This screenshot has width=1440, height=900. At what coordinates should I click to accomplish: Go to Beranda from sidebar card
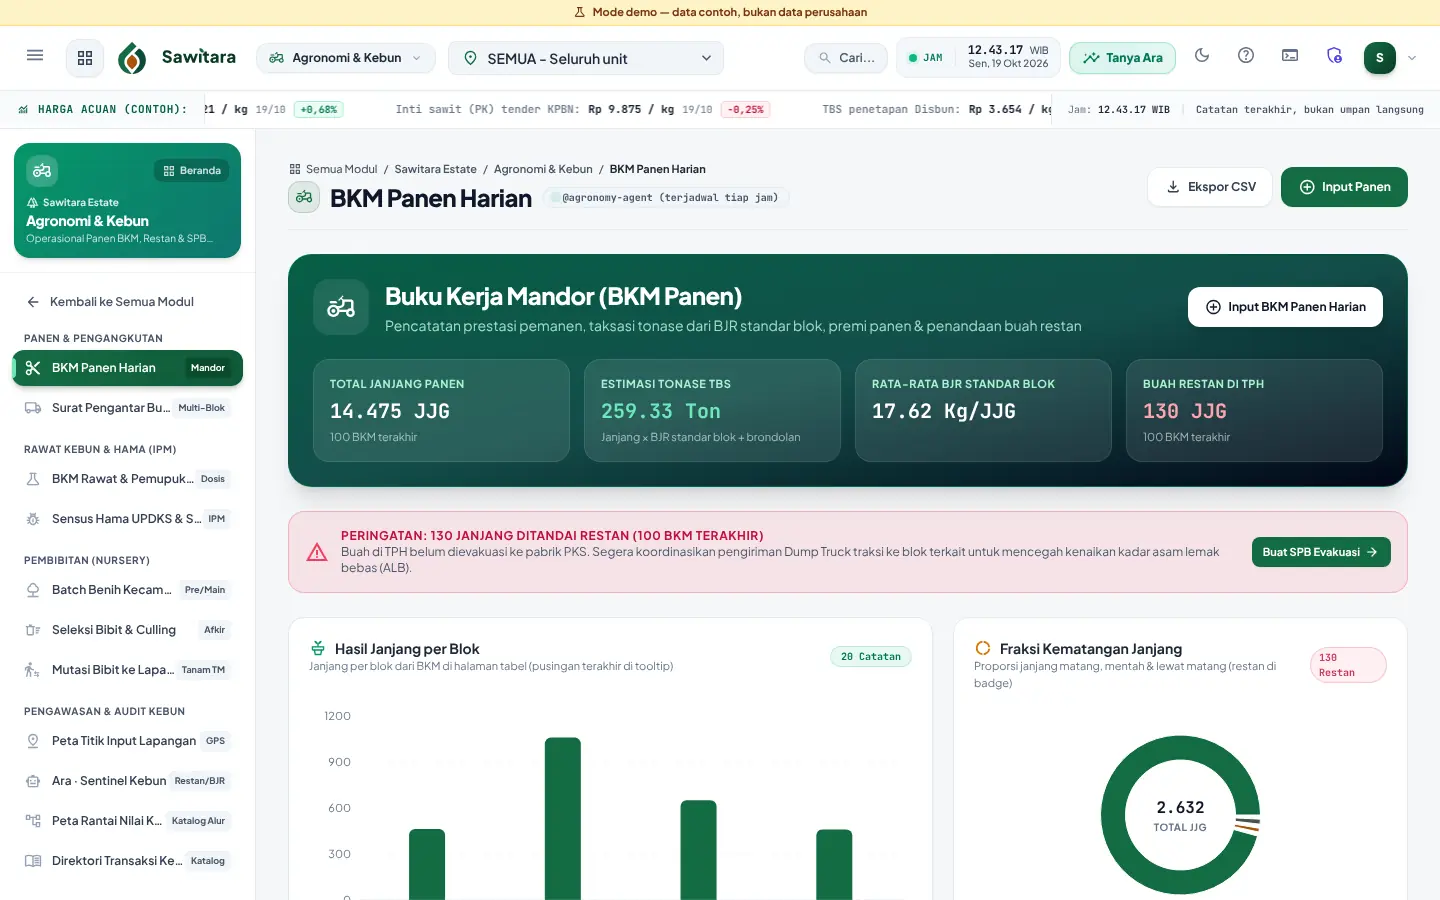tap(192, 171)
